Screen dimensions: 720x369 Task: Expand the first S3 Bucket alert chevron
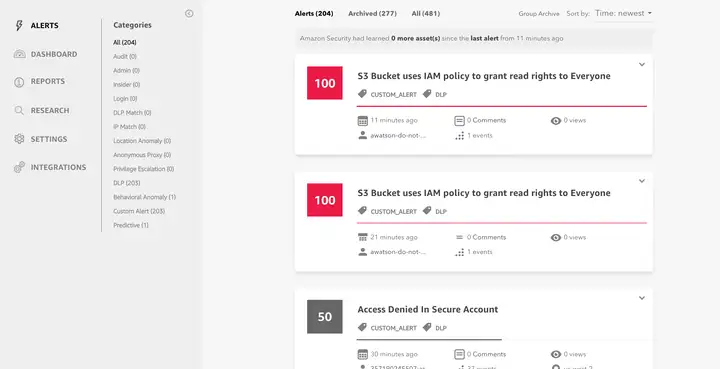coord(642,65)
